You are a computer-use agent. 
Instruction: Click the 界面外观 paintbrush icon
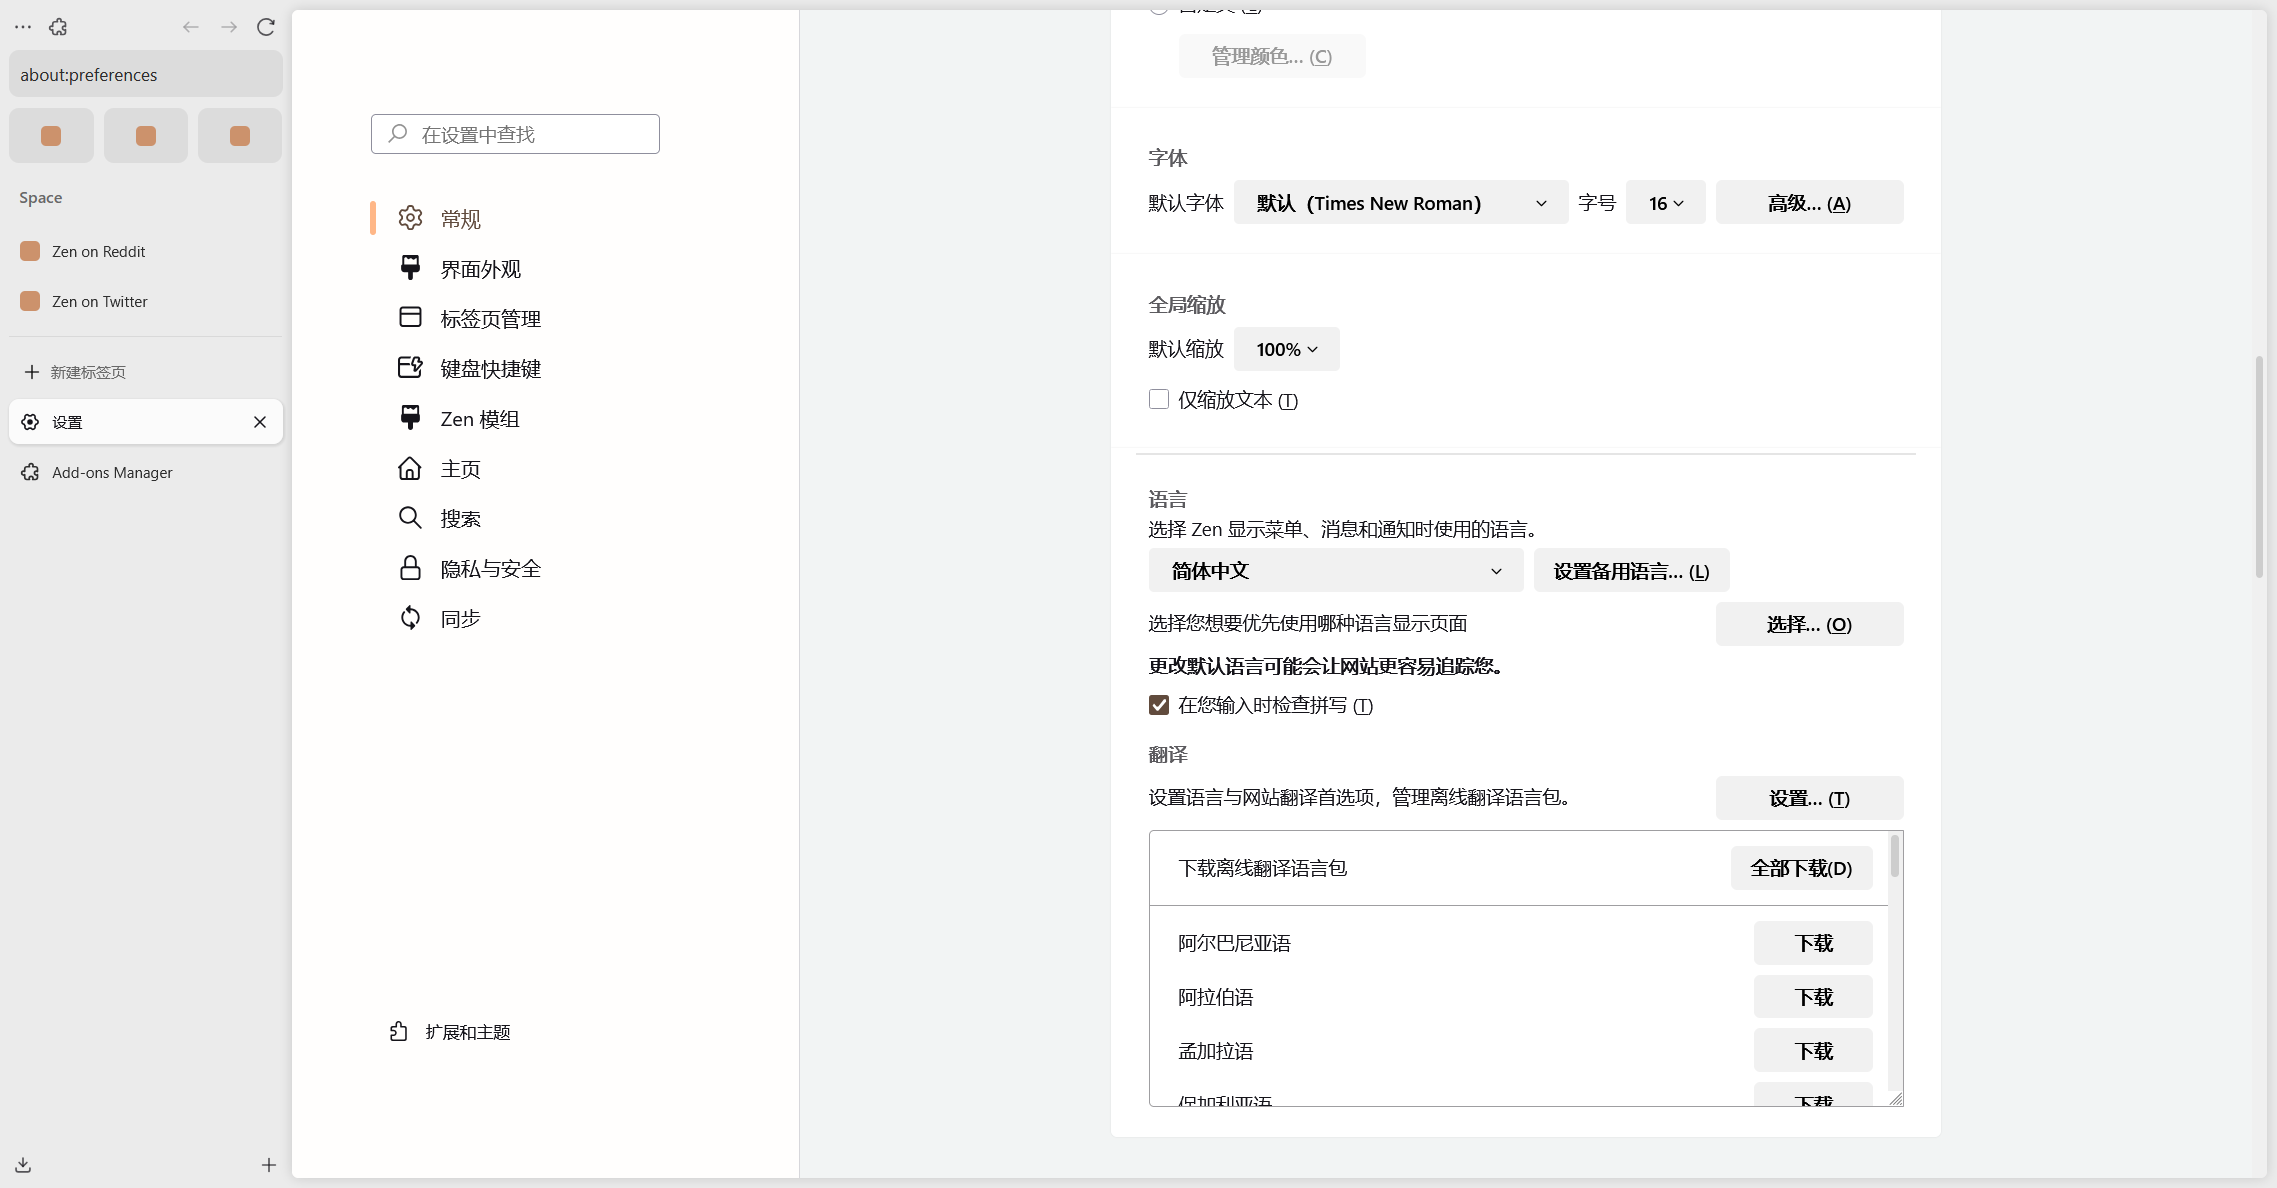click(x=410, y=267)
